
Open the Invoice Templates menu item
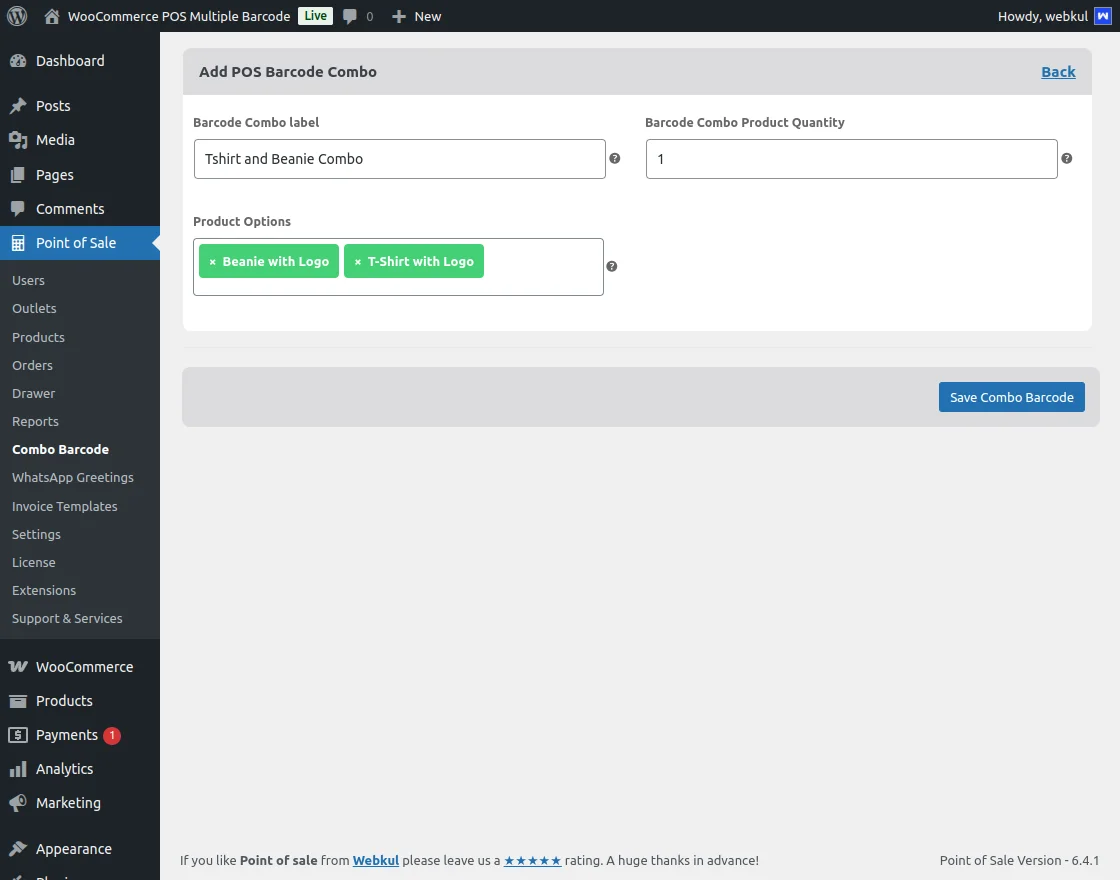pyautogui.click(x=64, y=506)
